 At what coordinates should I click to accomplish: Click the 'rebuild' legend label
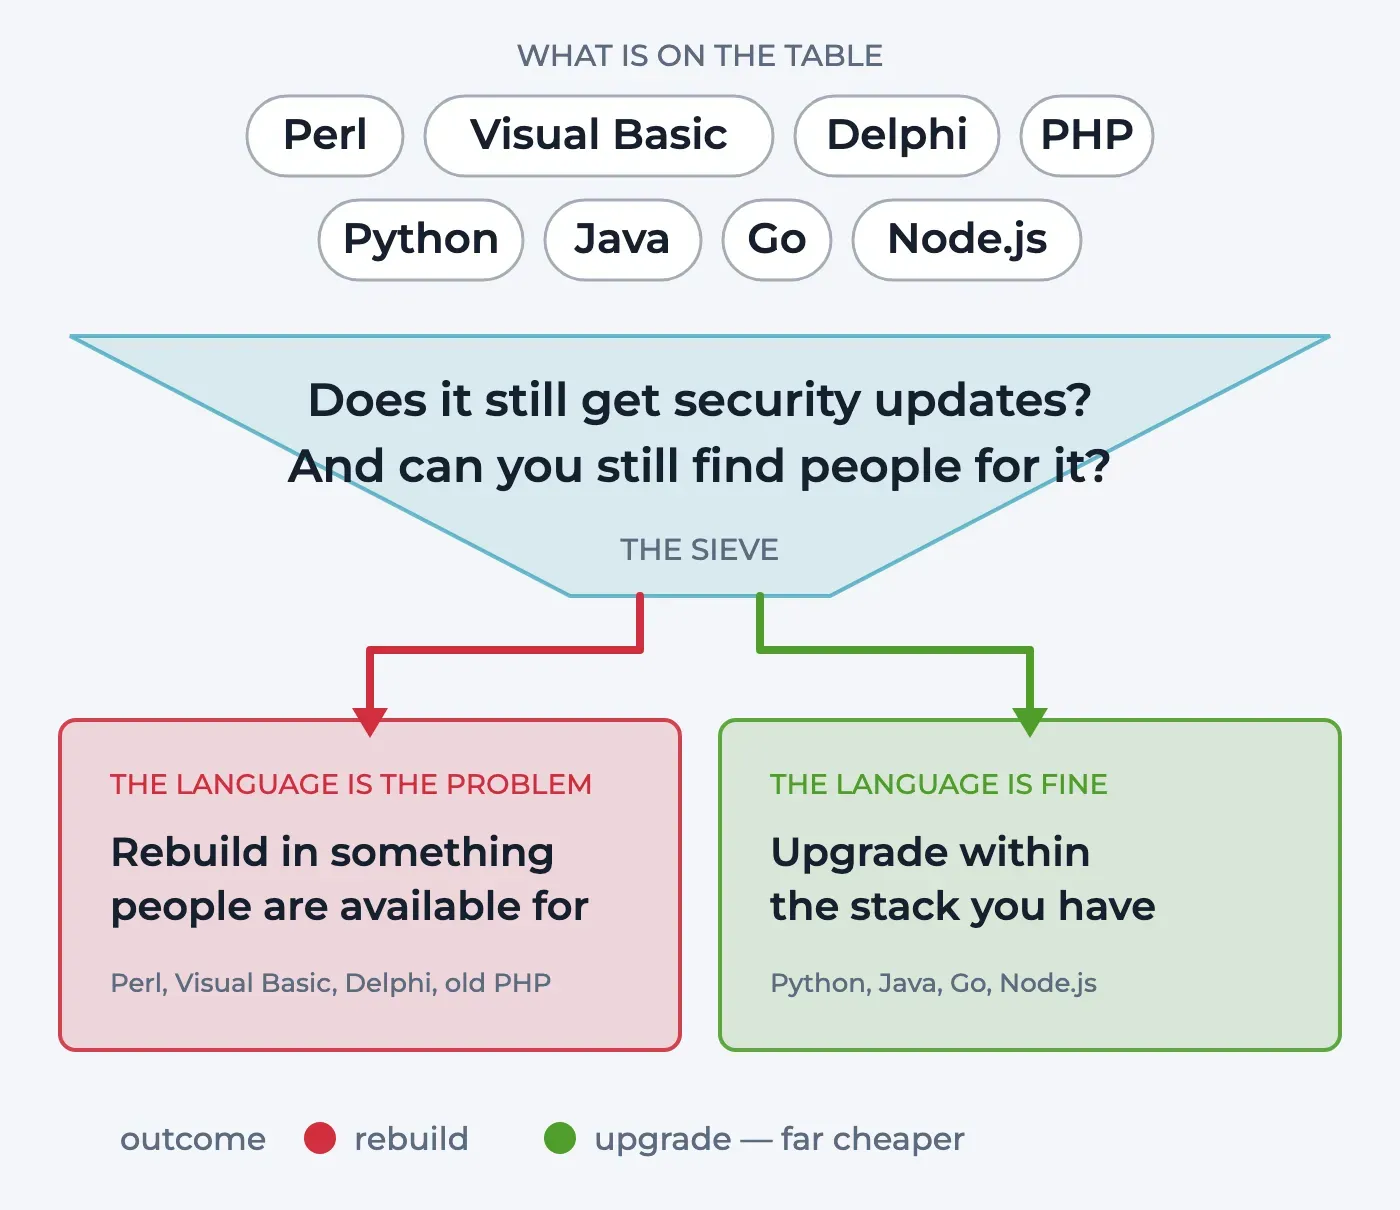tap(411, 1139)
